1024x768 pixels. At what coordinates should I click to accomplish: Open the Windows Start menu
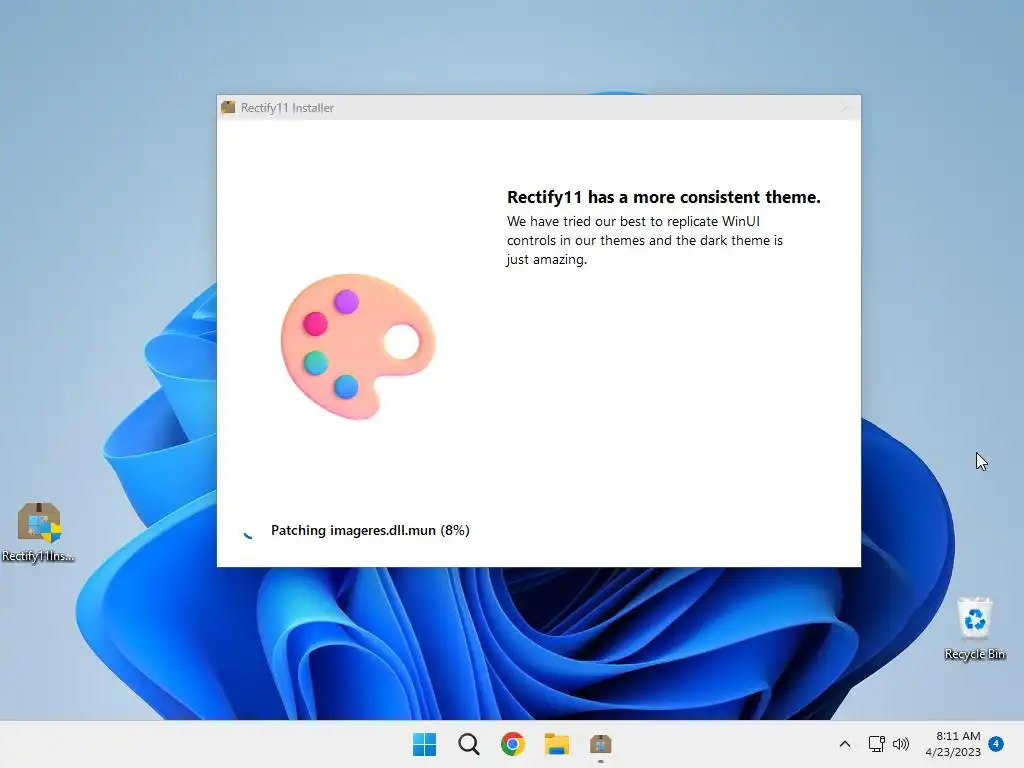tap(424, 744)
